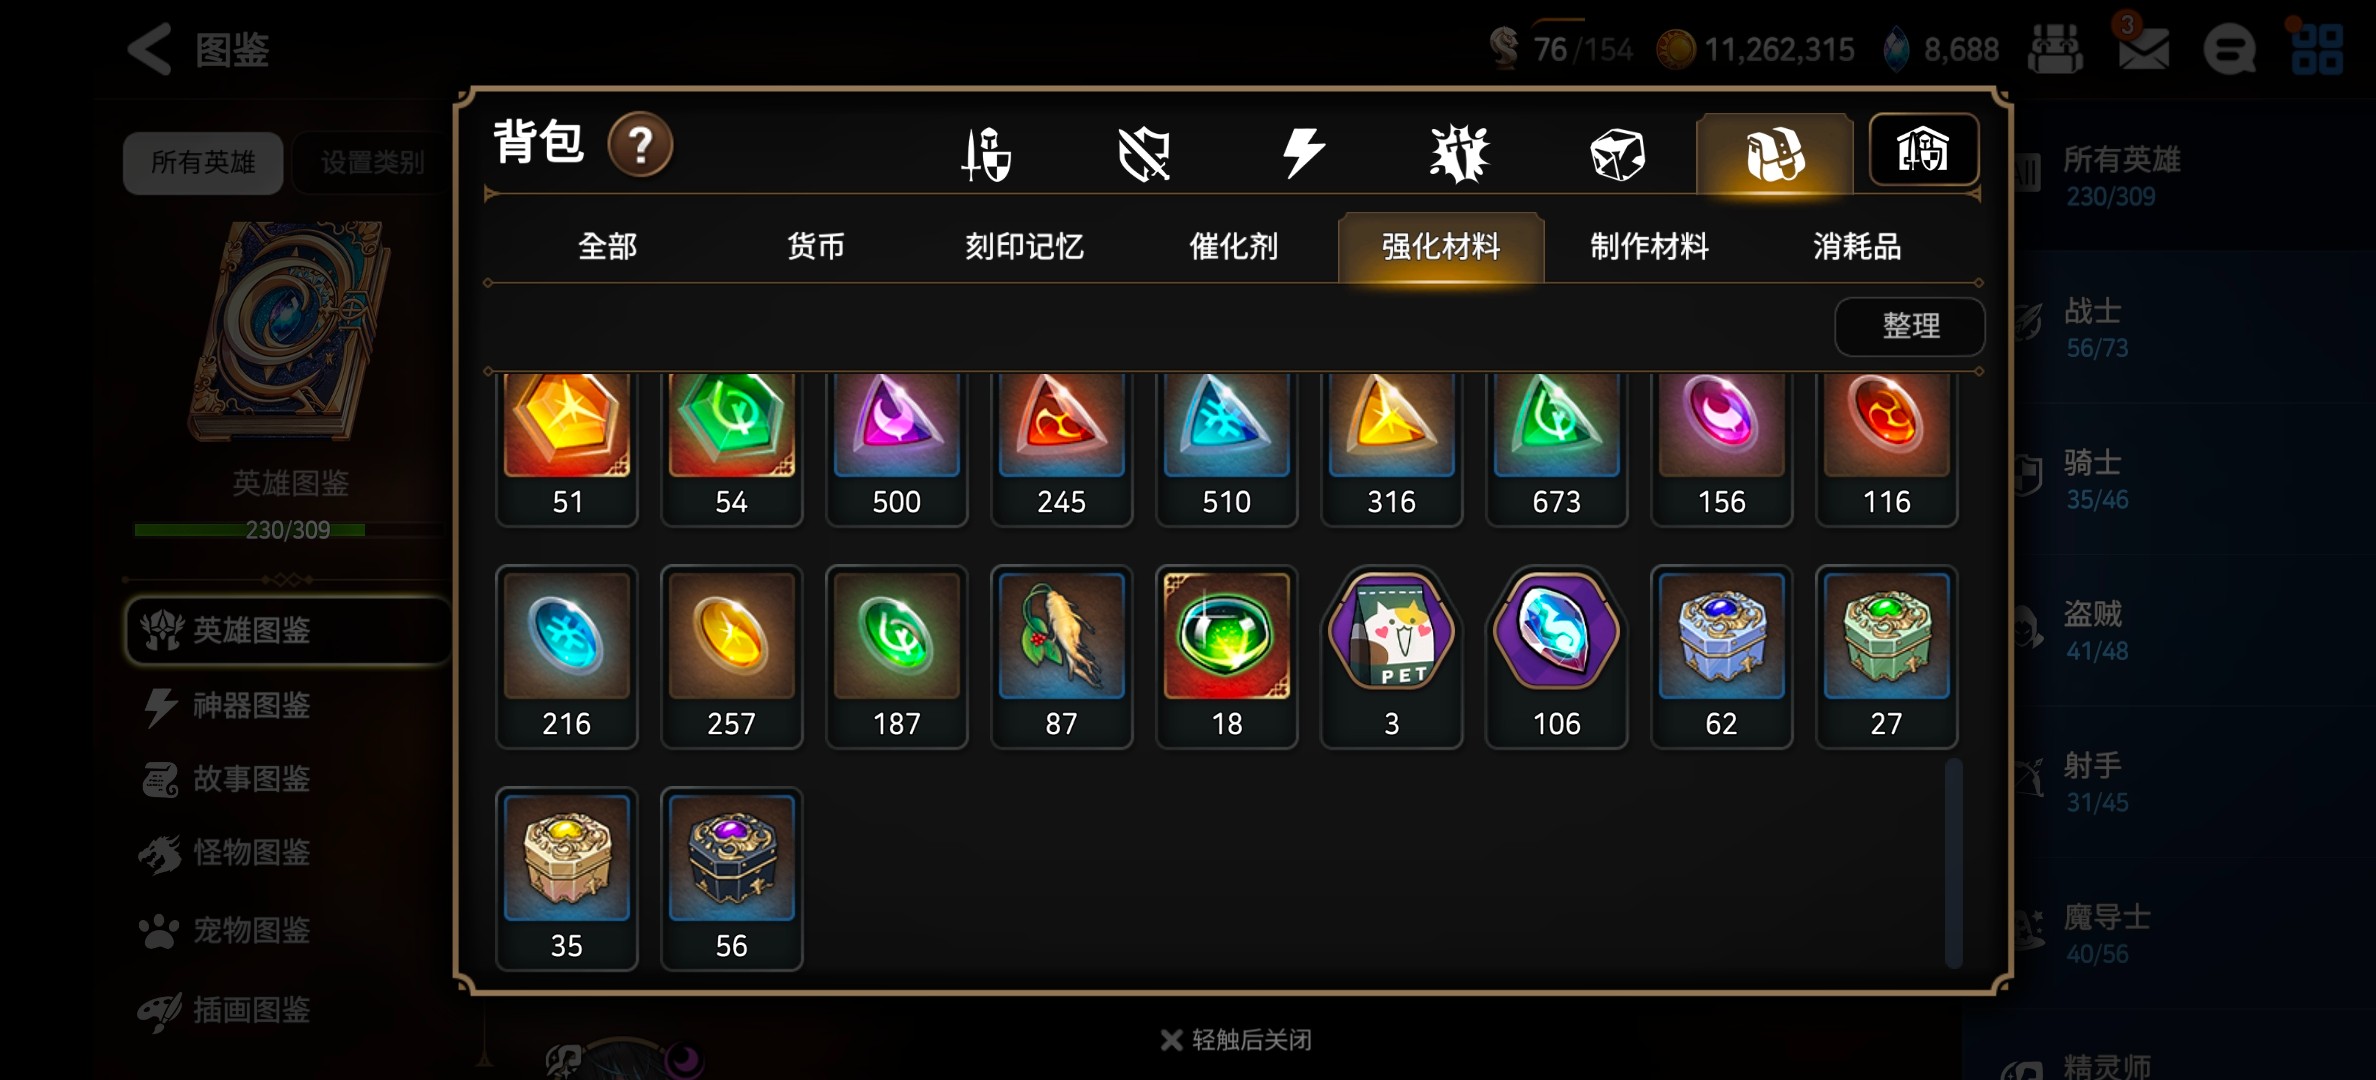Select the weapon equipment category icon
The width and height of the screenshot is (2376, 1080).
(x=986, y=154)
